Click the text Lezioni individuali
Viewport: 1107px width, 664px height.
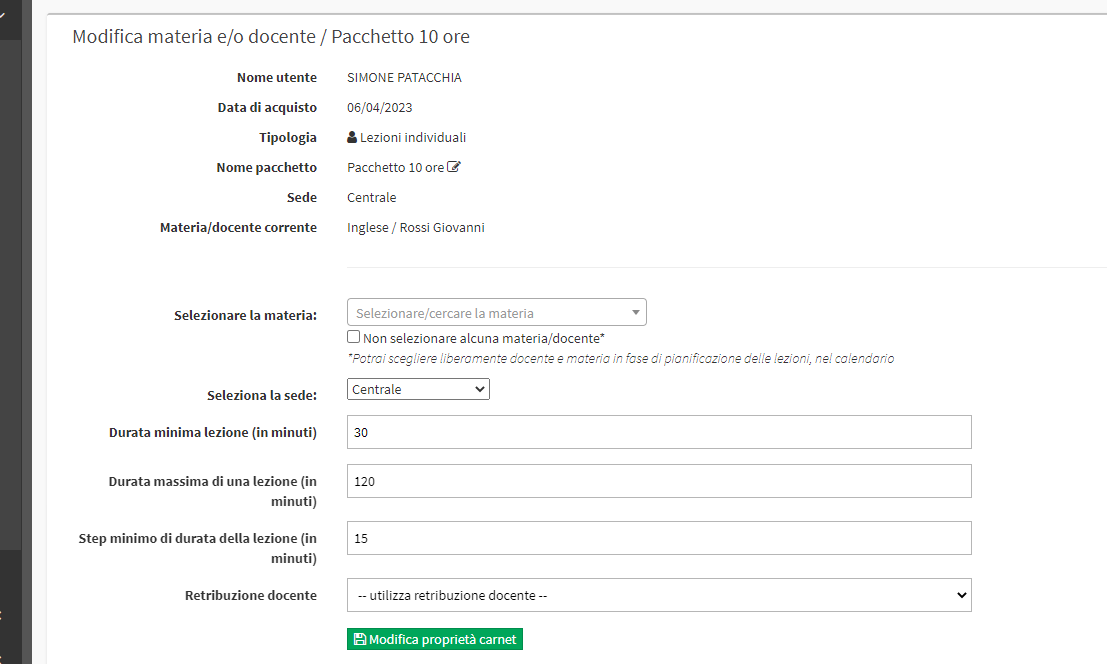point(413,138)
